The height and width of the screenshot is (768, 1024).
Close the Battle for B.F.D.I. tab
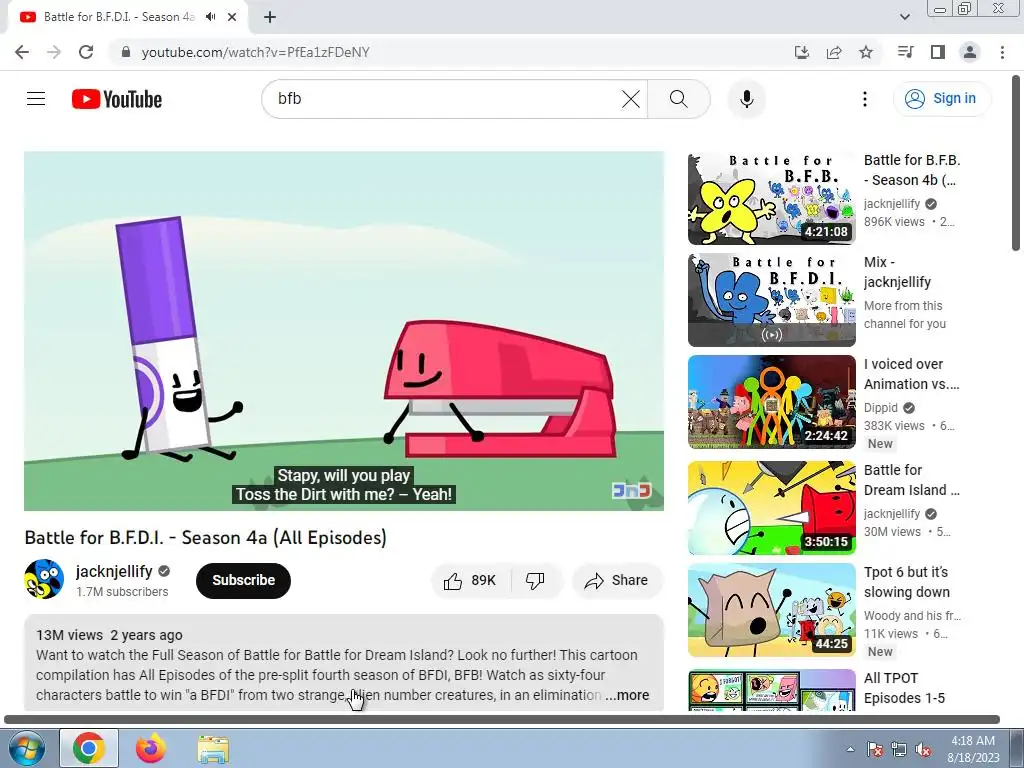pos(232,17)
